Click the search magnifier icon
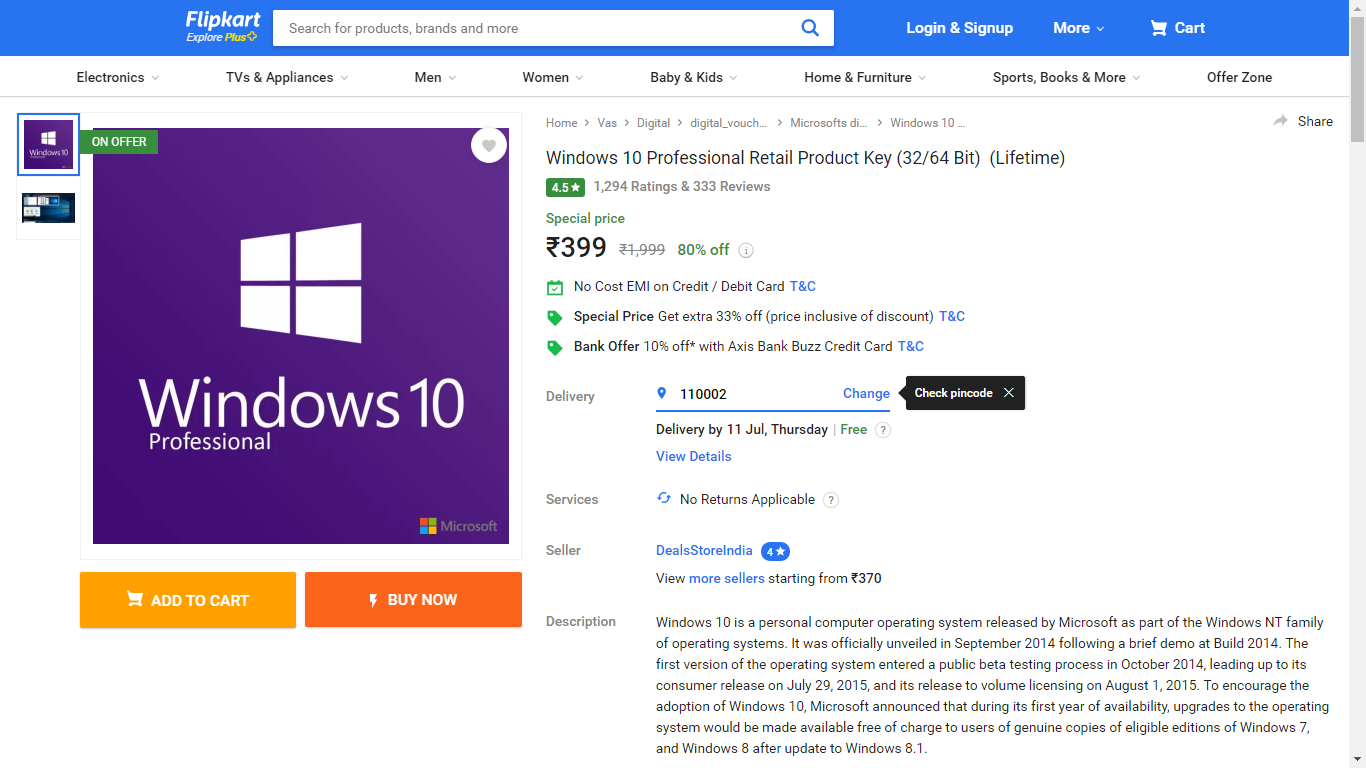Viewport: 1366px width, 768px height. click(810, 28)
